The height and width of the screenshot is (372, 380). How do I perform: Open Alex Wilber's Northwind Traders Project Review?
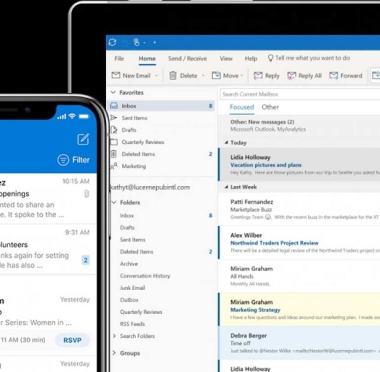point(299,243)
